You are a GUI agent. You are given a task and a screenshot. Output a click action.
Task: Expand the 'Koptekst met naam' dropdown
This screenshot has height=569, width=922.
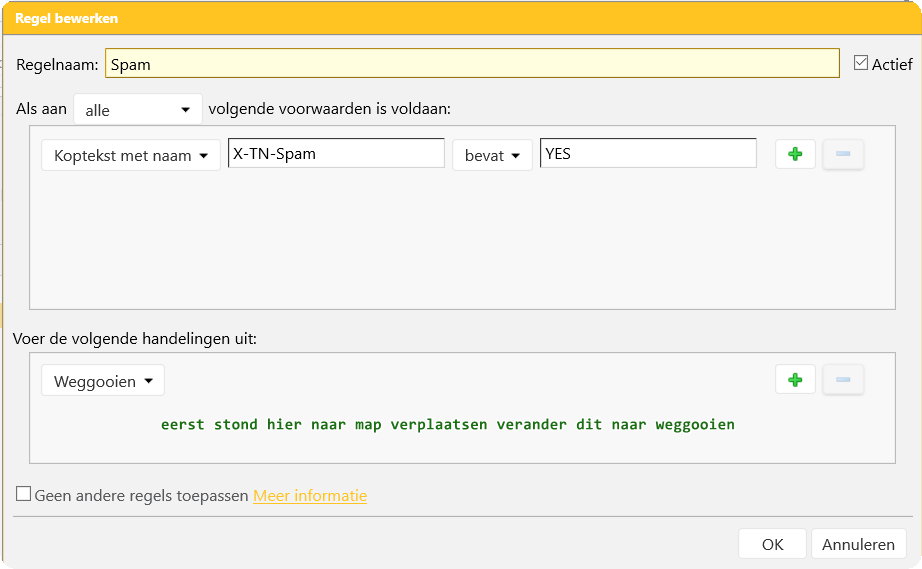[130, 155]
